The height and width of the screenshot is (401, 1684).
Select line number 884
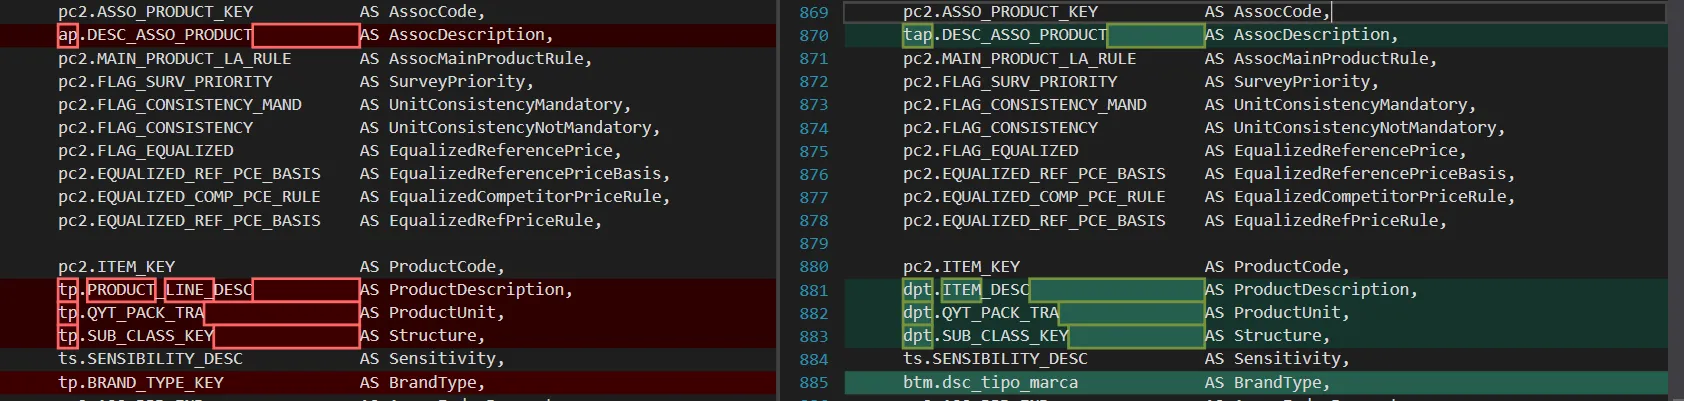pos(813,359)
